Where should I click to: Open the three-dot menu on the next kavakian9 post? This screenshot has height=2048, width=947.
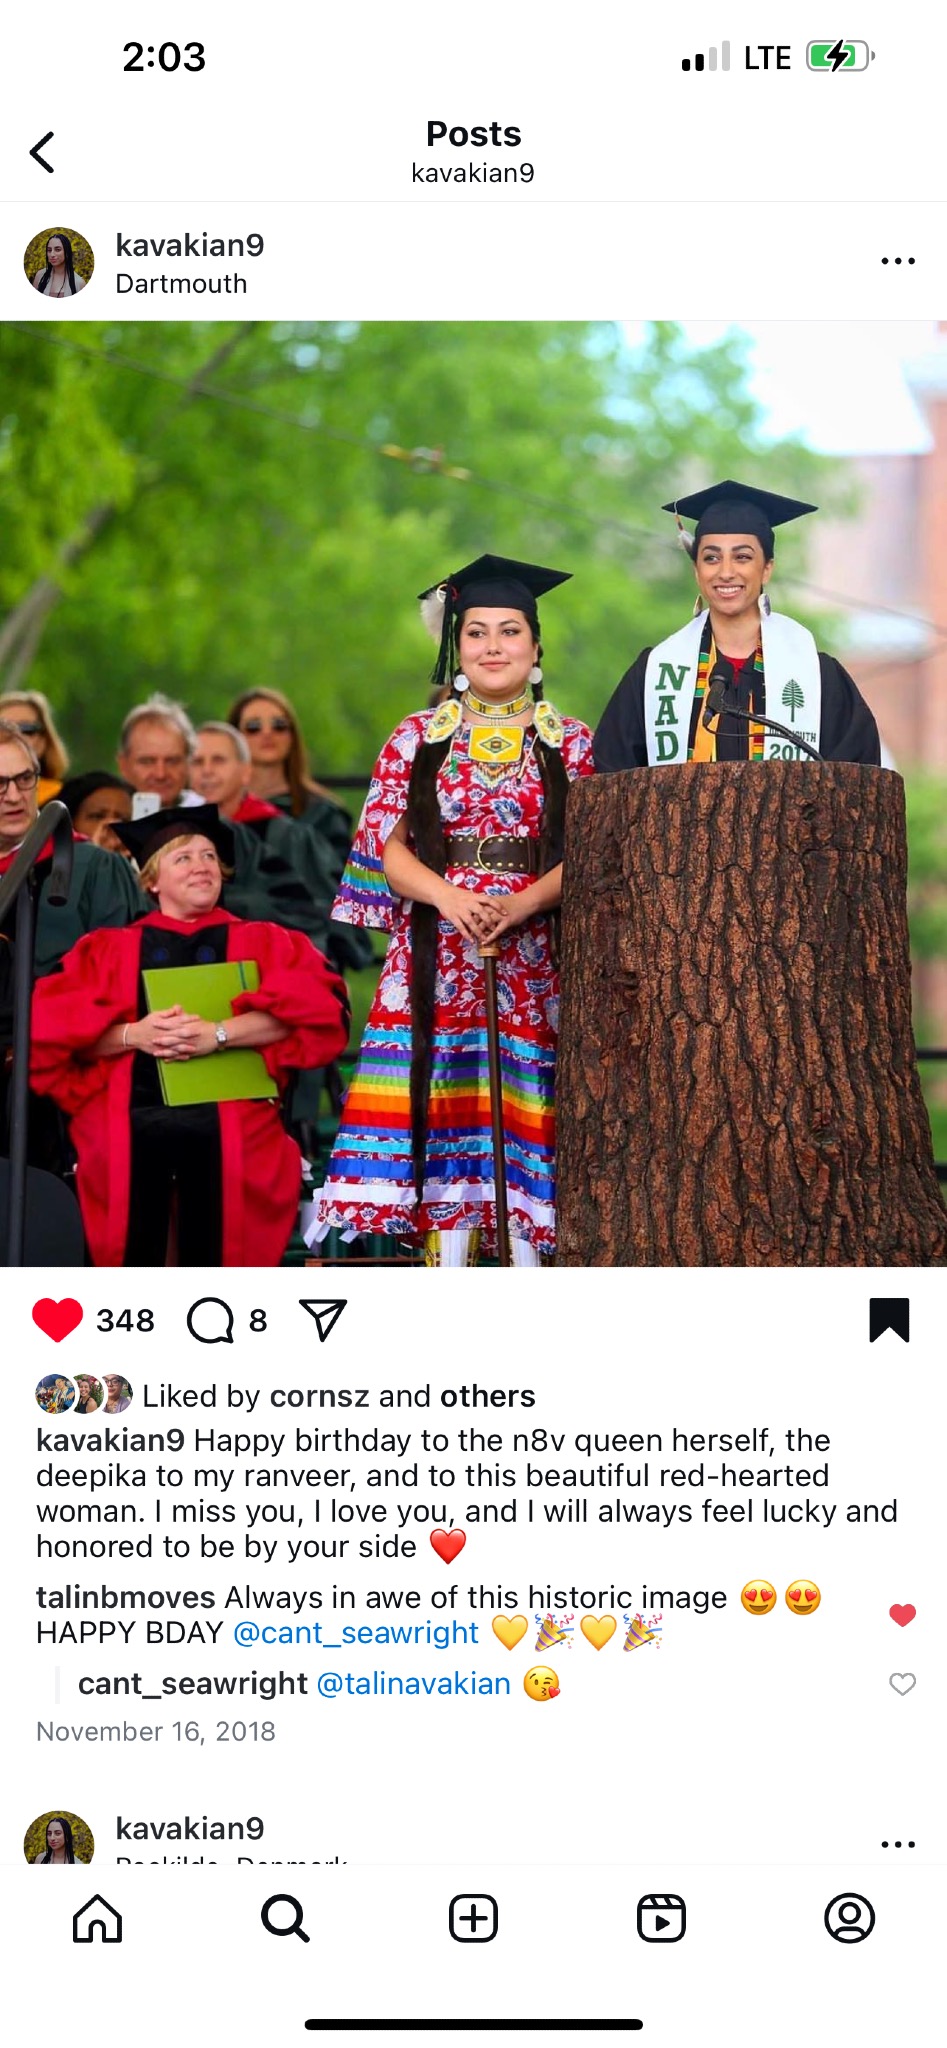[897, 1845]
